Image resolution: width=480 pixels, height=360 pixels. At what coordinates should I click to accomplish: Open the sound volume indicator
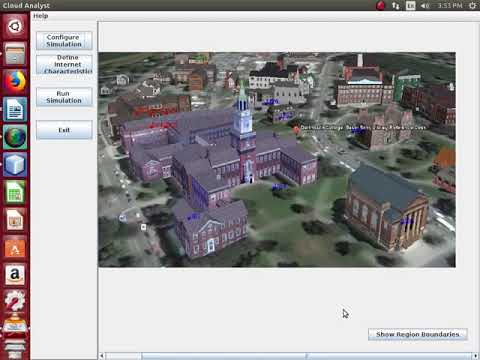[425, 6]
